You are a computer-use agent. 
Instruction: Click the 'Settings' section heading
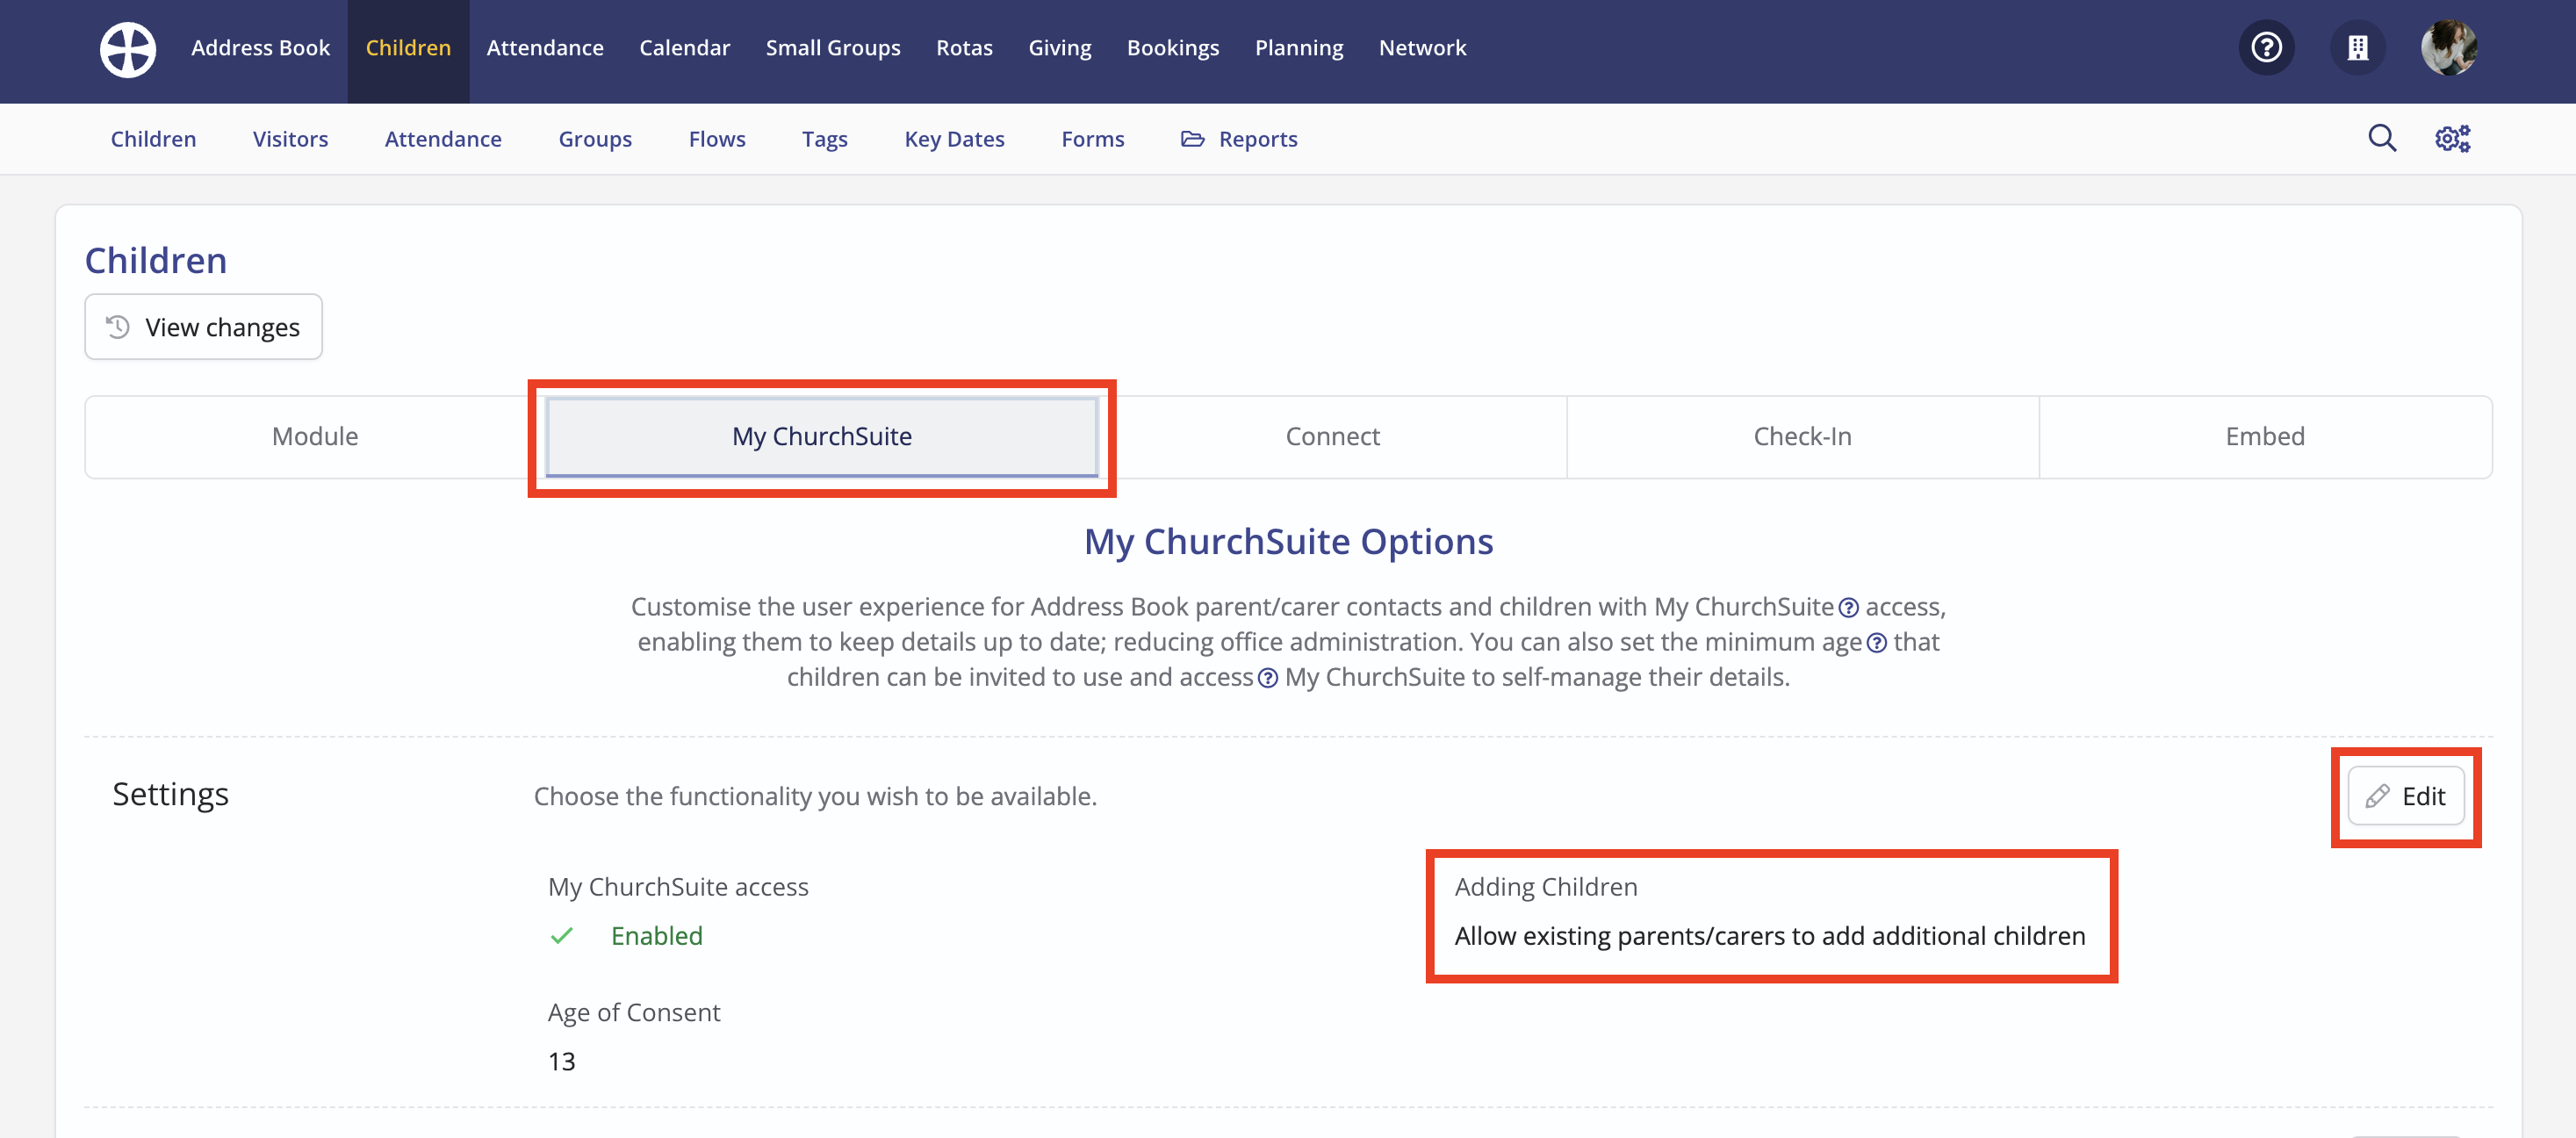tap(170, 794)
